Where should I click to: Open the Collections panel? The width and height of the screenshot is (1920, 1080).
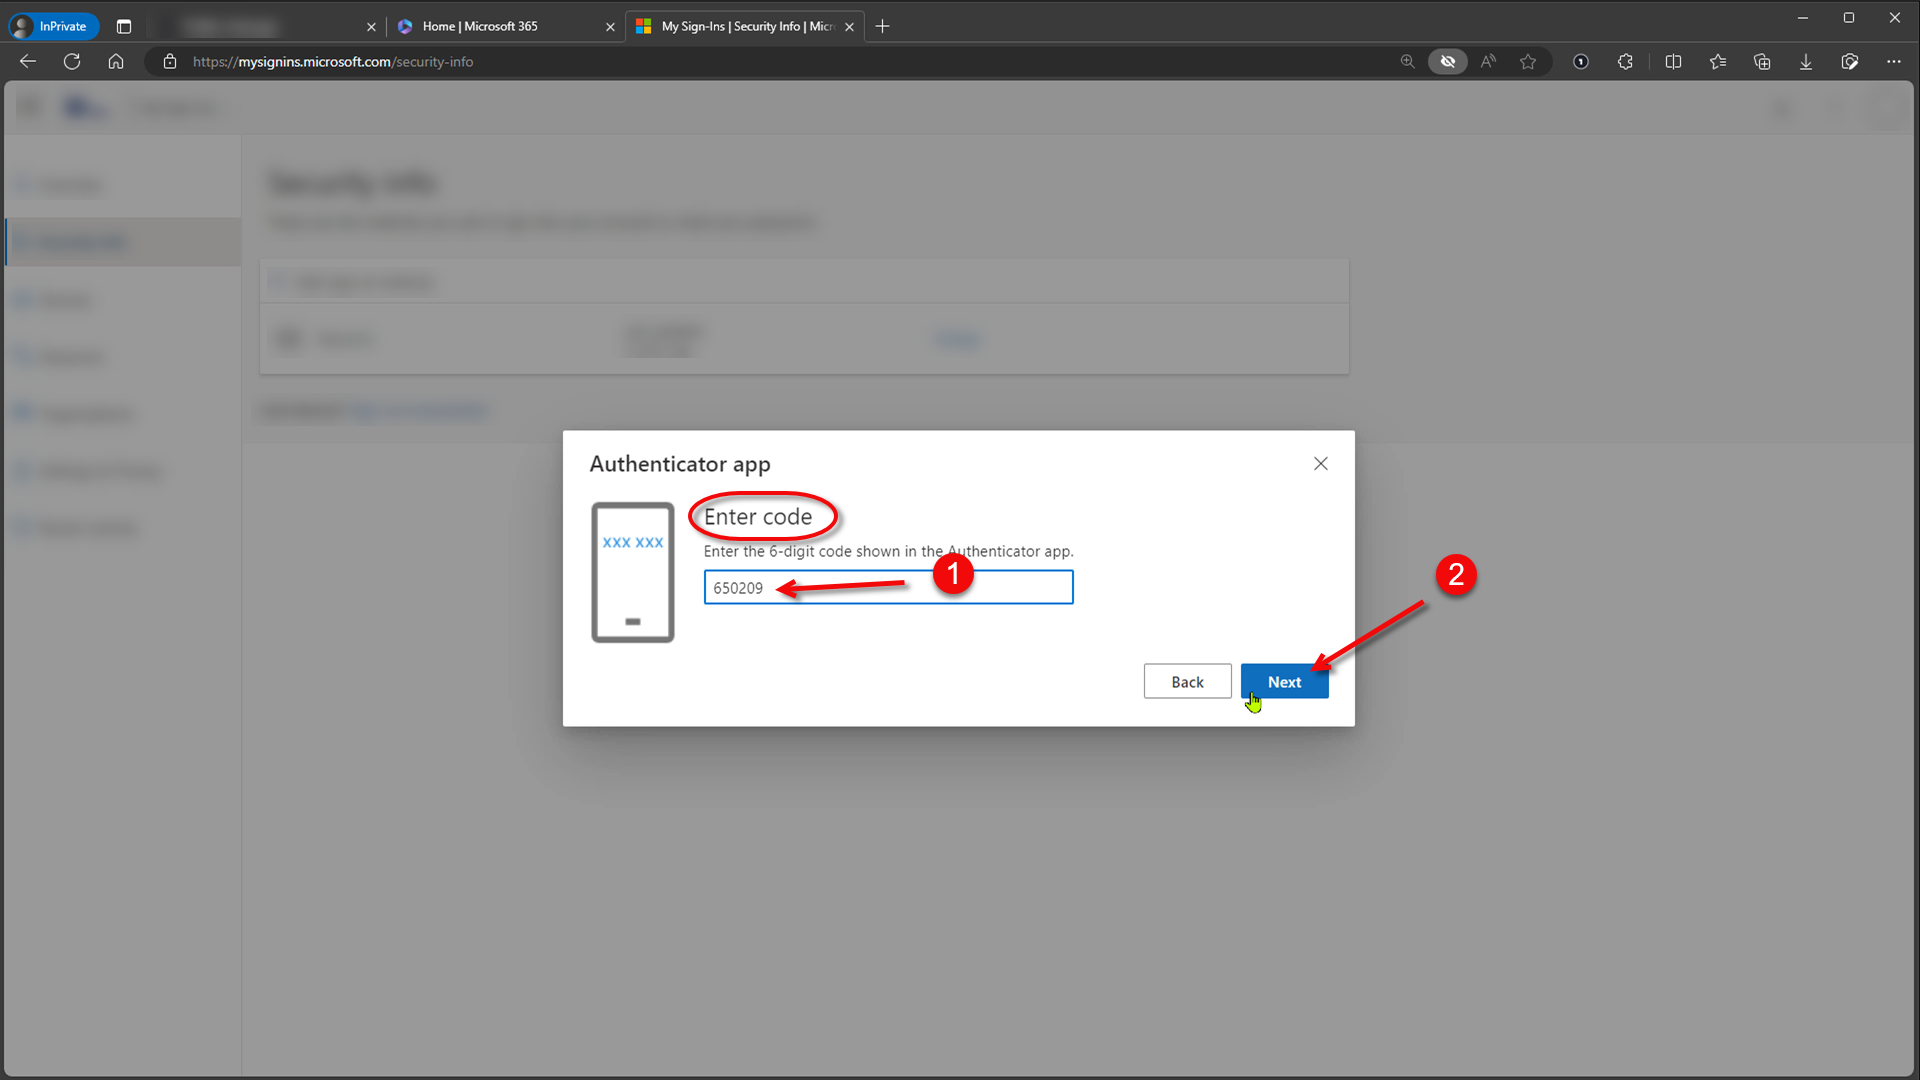coord(1762,62)
